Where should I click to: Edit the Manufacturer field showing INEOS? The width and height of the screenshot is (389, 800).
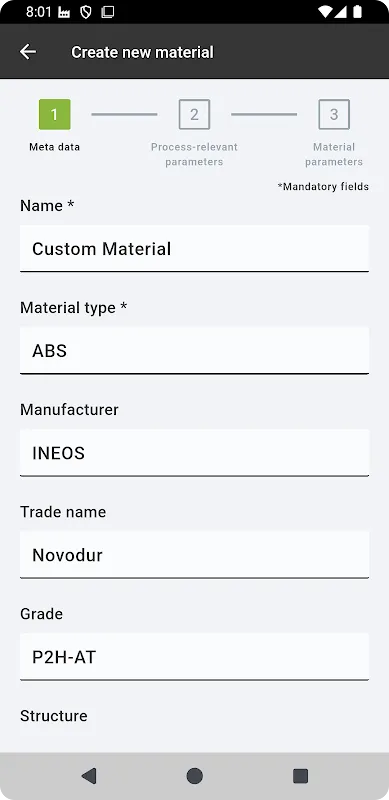coord(194,453)
